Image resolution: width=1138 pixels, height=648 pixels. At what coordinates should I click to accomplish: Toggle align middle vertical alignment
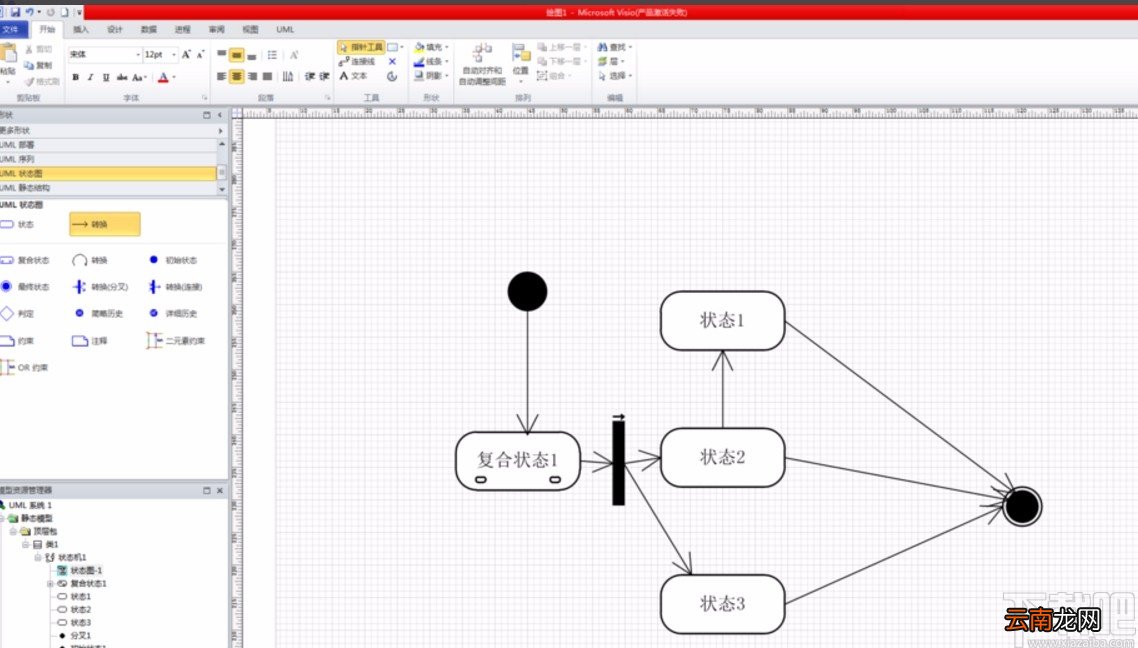[x=237, y=55]
